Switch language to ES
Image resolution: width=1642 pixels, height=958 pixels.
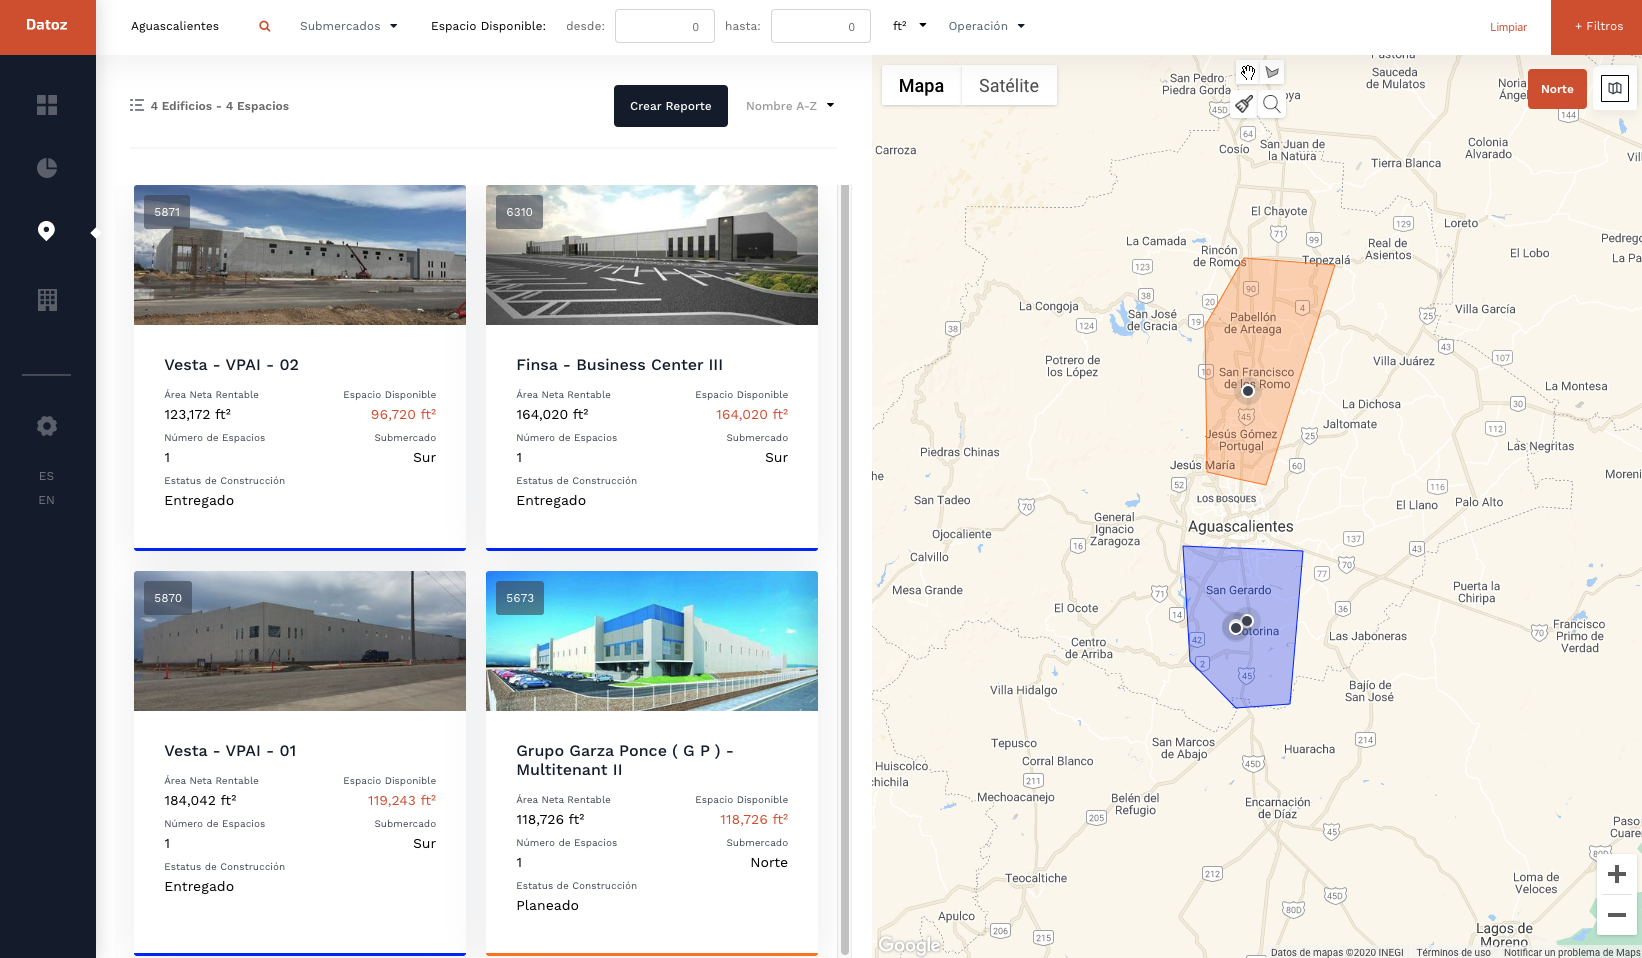click(47, 476)
